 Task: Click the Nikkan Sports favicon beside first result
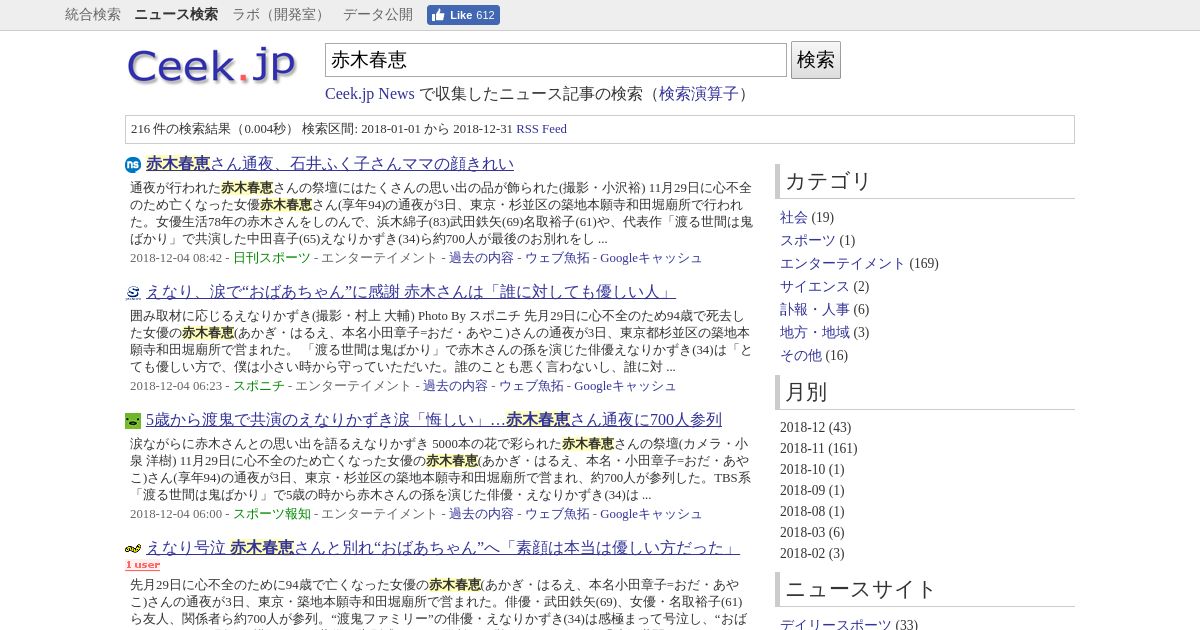pos(133,165)
